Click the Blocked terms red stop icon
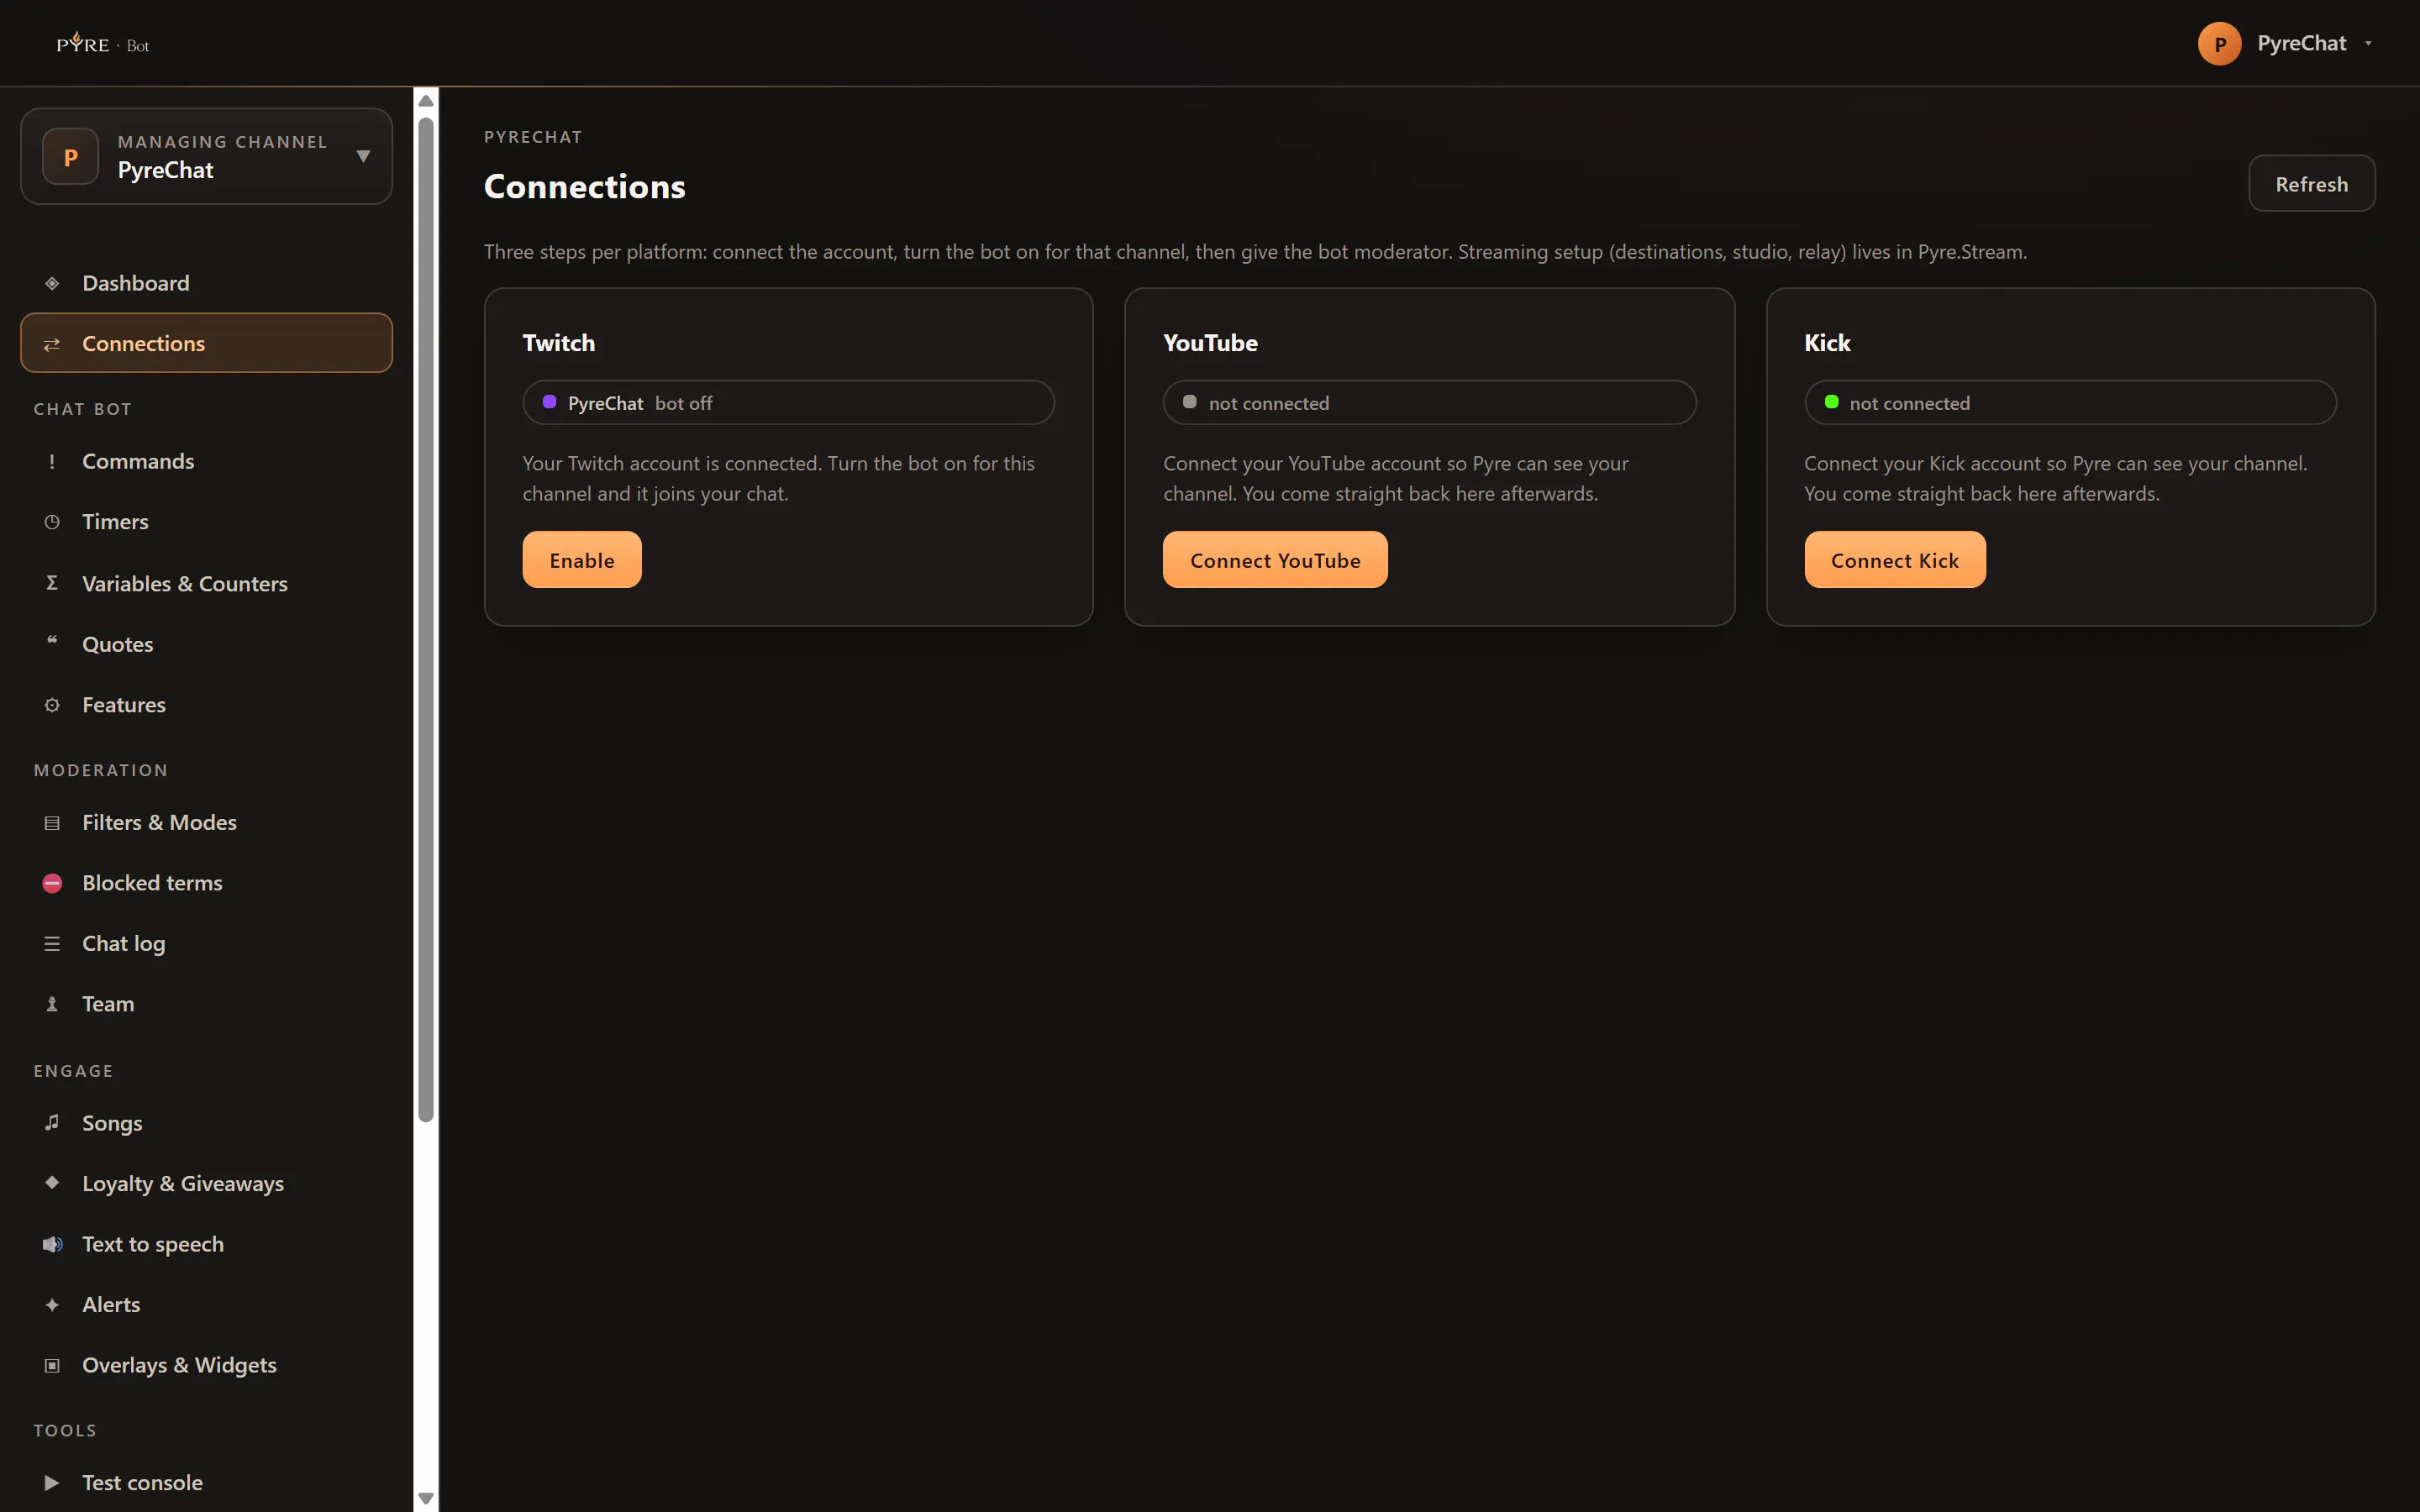This screenshot has width=2420, height=1512. (52, 883)
